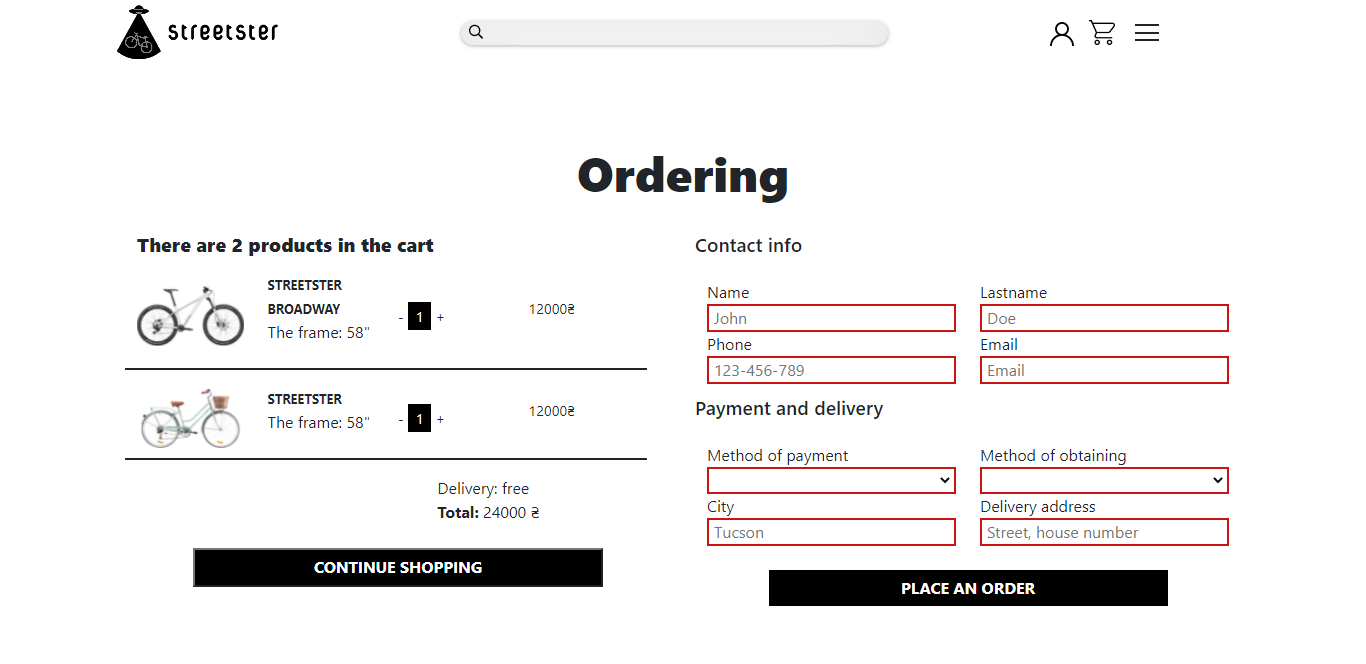The image size is (1366, 664).
Task: Select the City input field
Action: click(x=831, y=532)
